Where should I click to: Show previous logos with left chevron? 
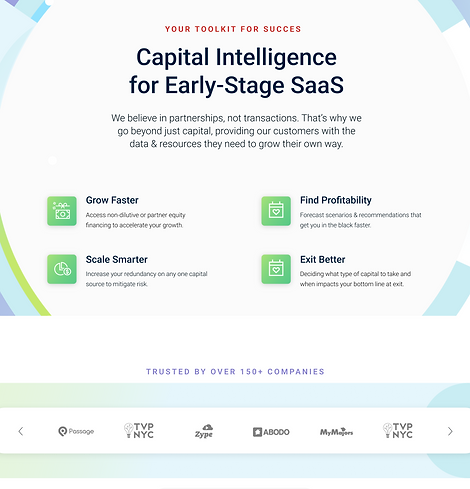21,431
